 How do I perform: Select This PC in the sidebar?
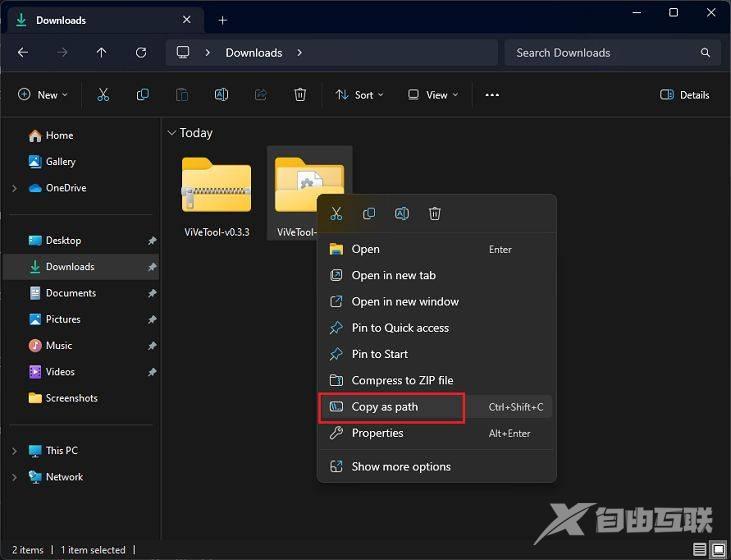[x=53, y=451]
